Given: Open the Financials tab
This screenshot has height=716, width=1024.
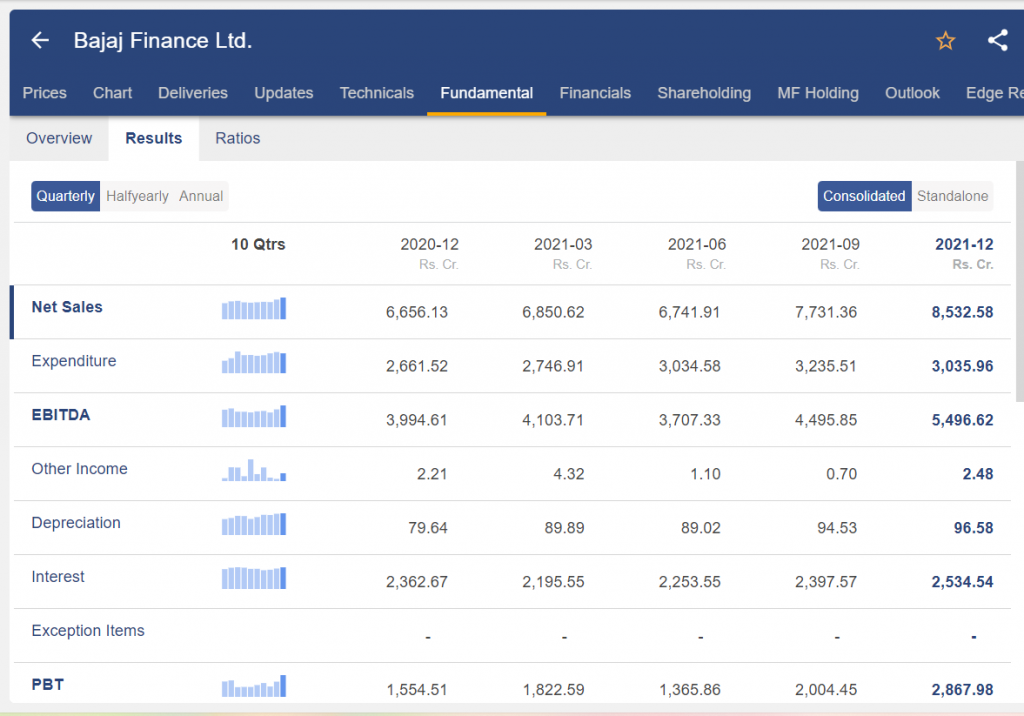Looking at the screenshot, I should point(595,93).
